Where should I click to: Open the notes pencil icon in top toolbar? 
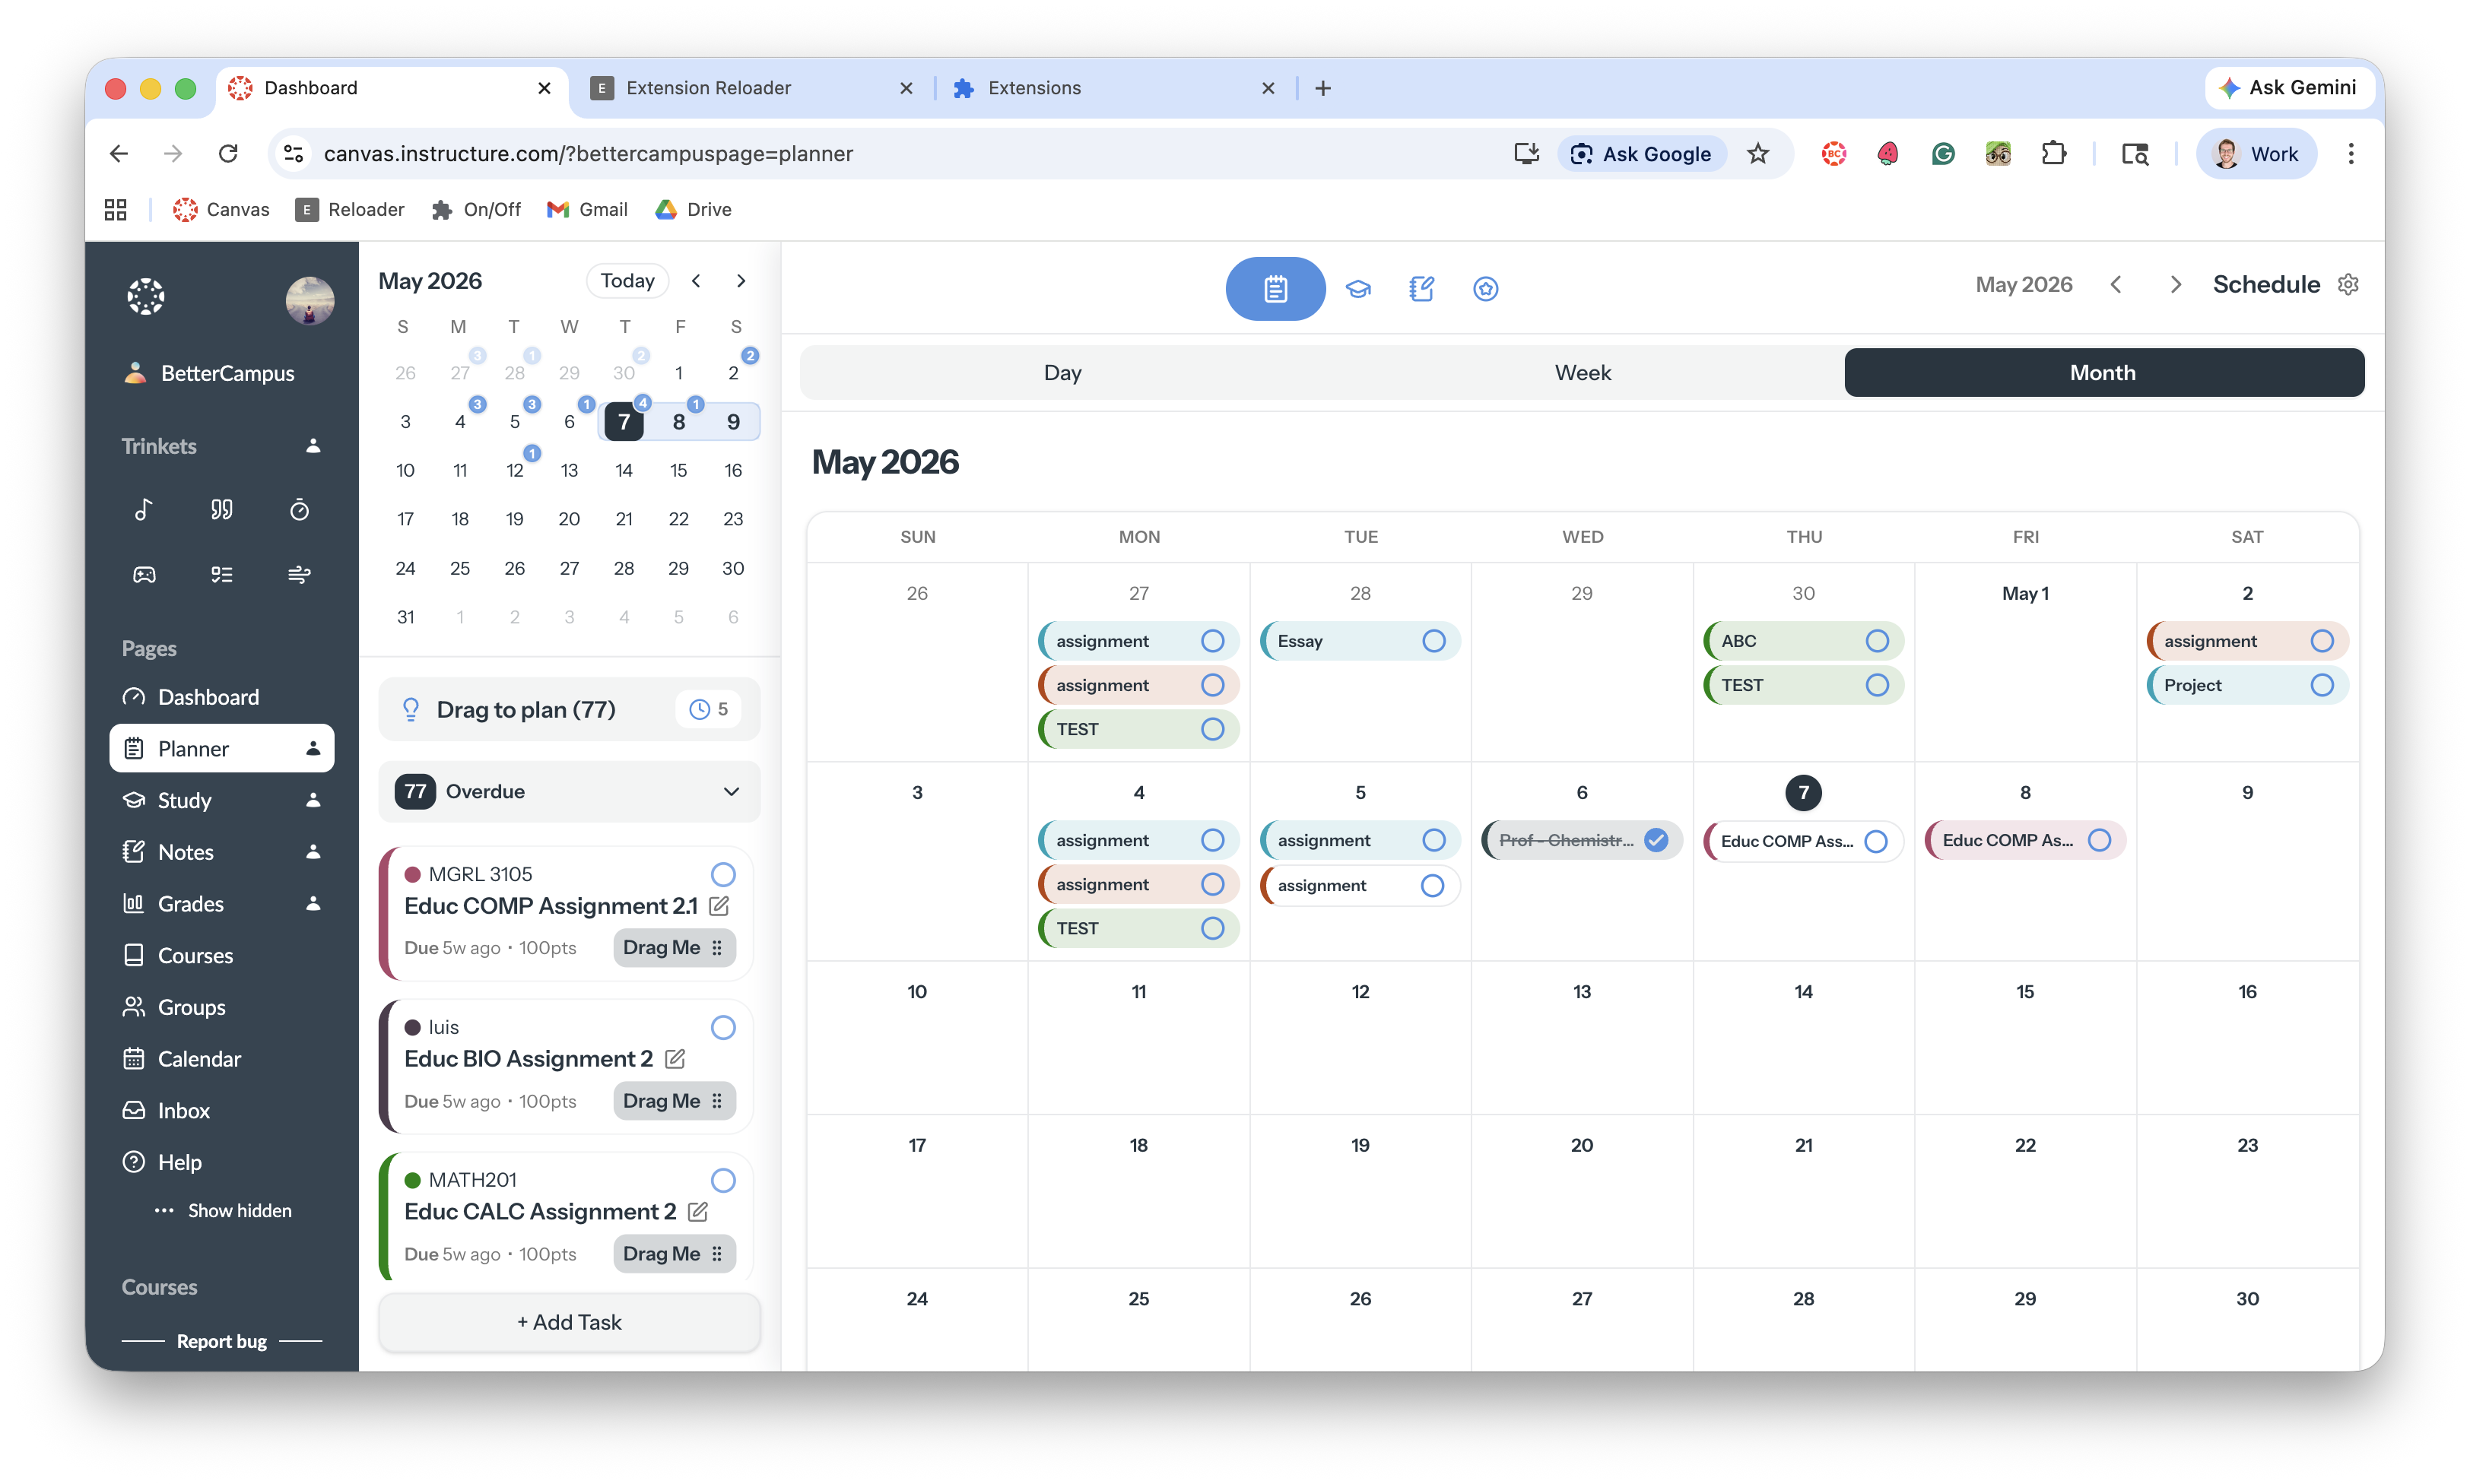1421,289
